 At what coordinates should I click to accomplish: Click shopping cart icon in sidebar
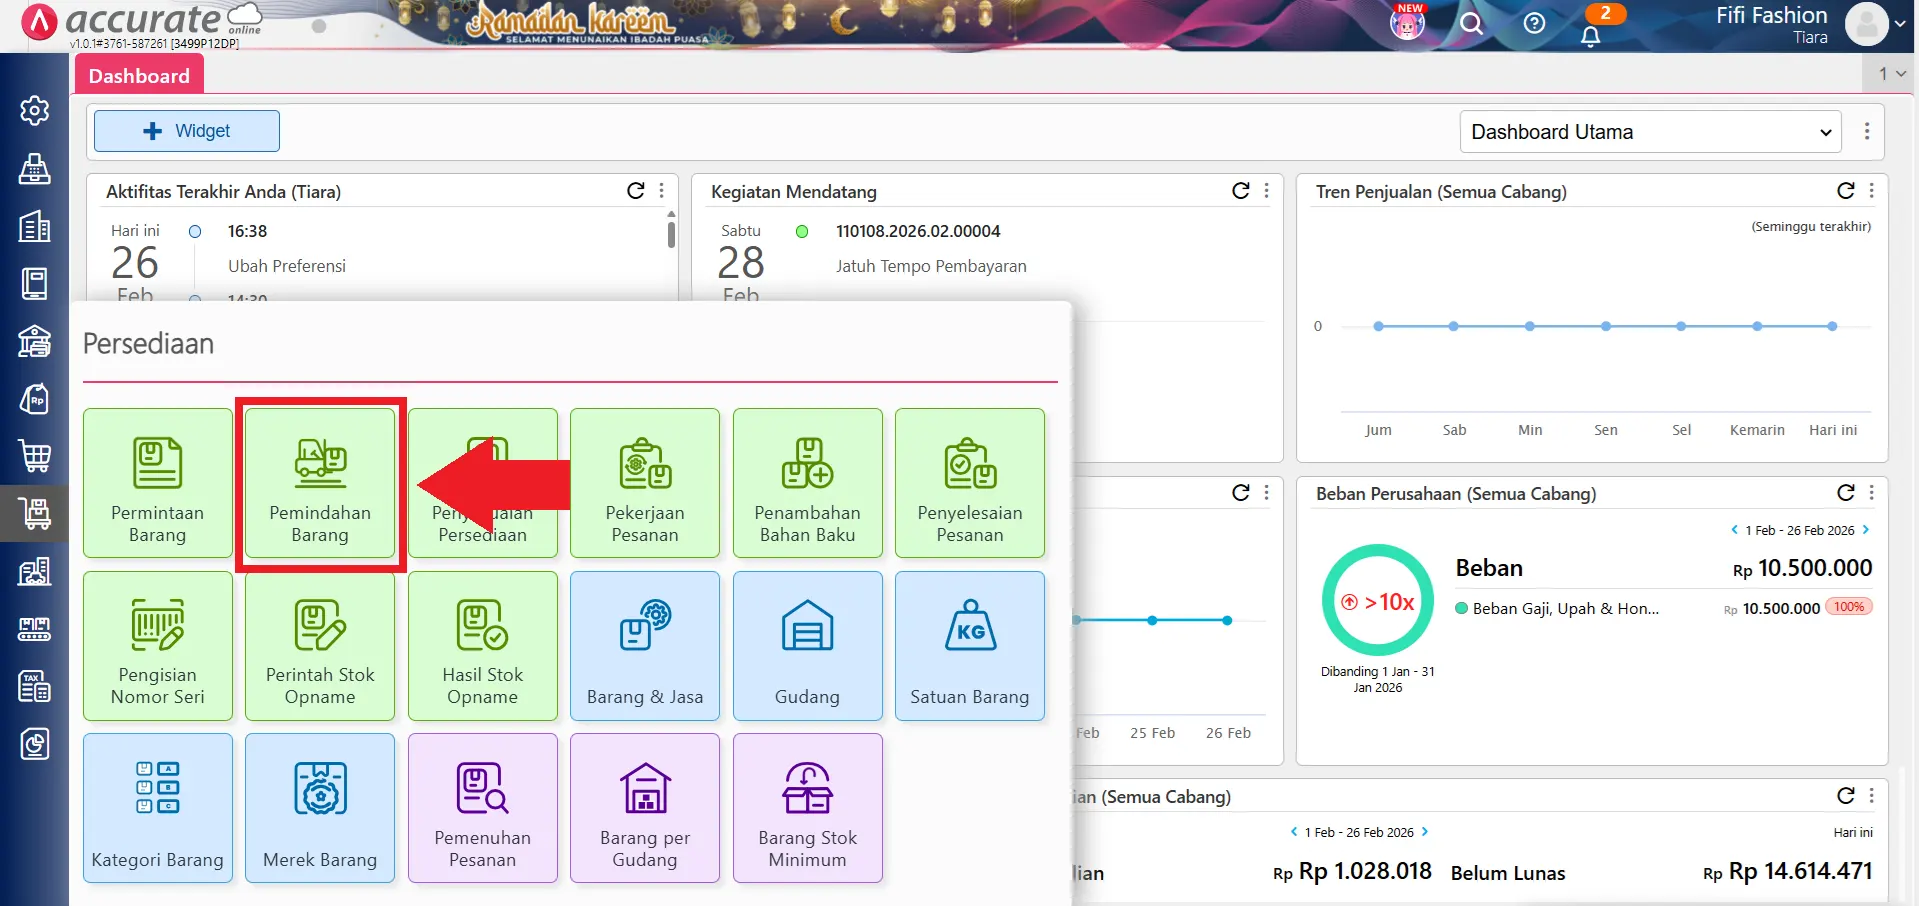click(35, 456)
